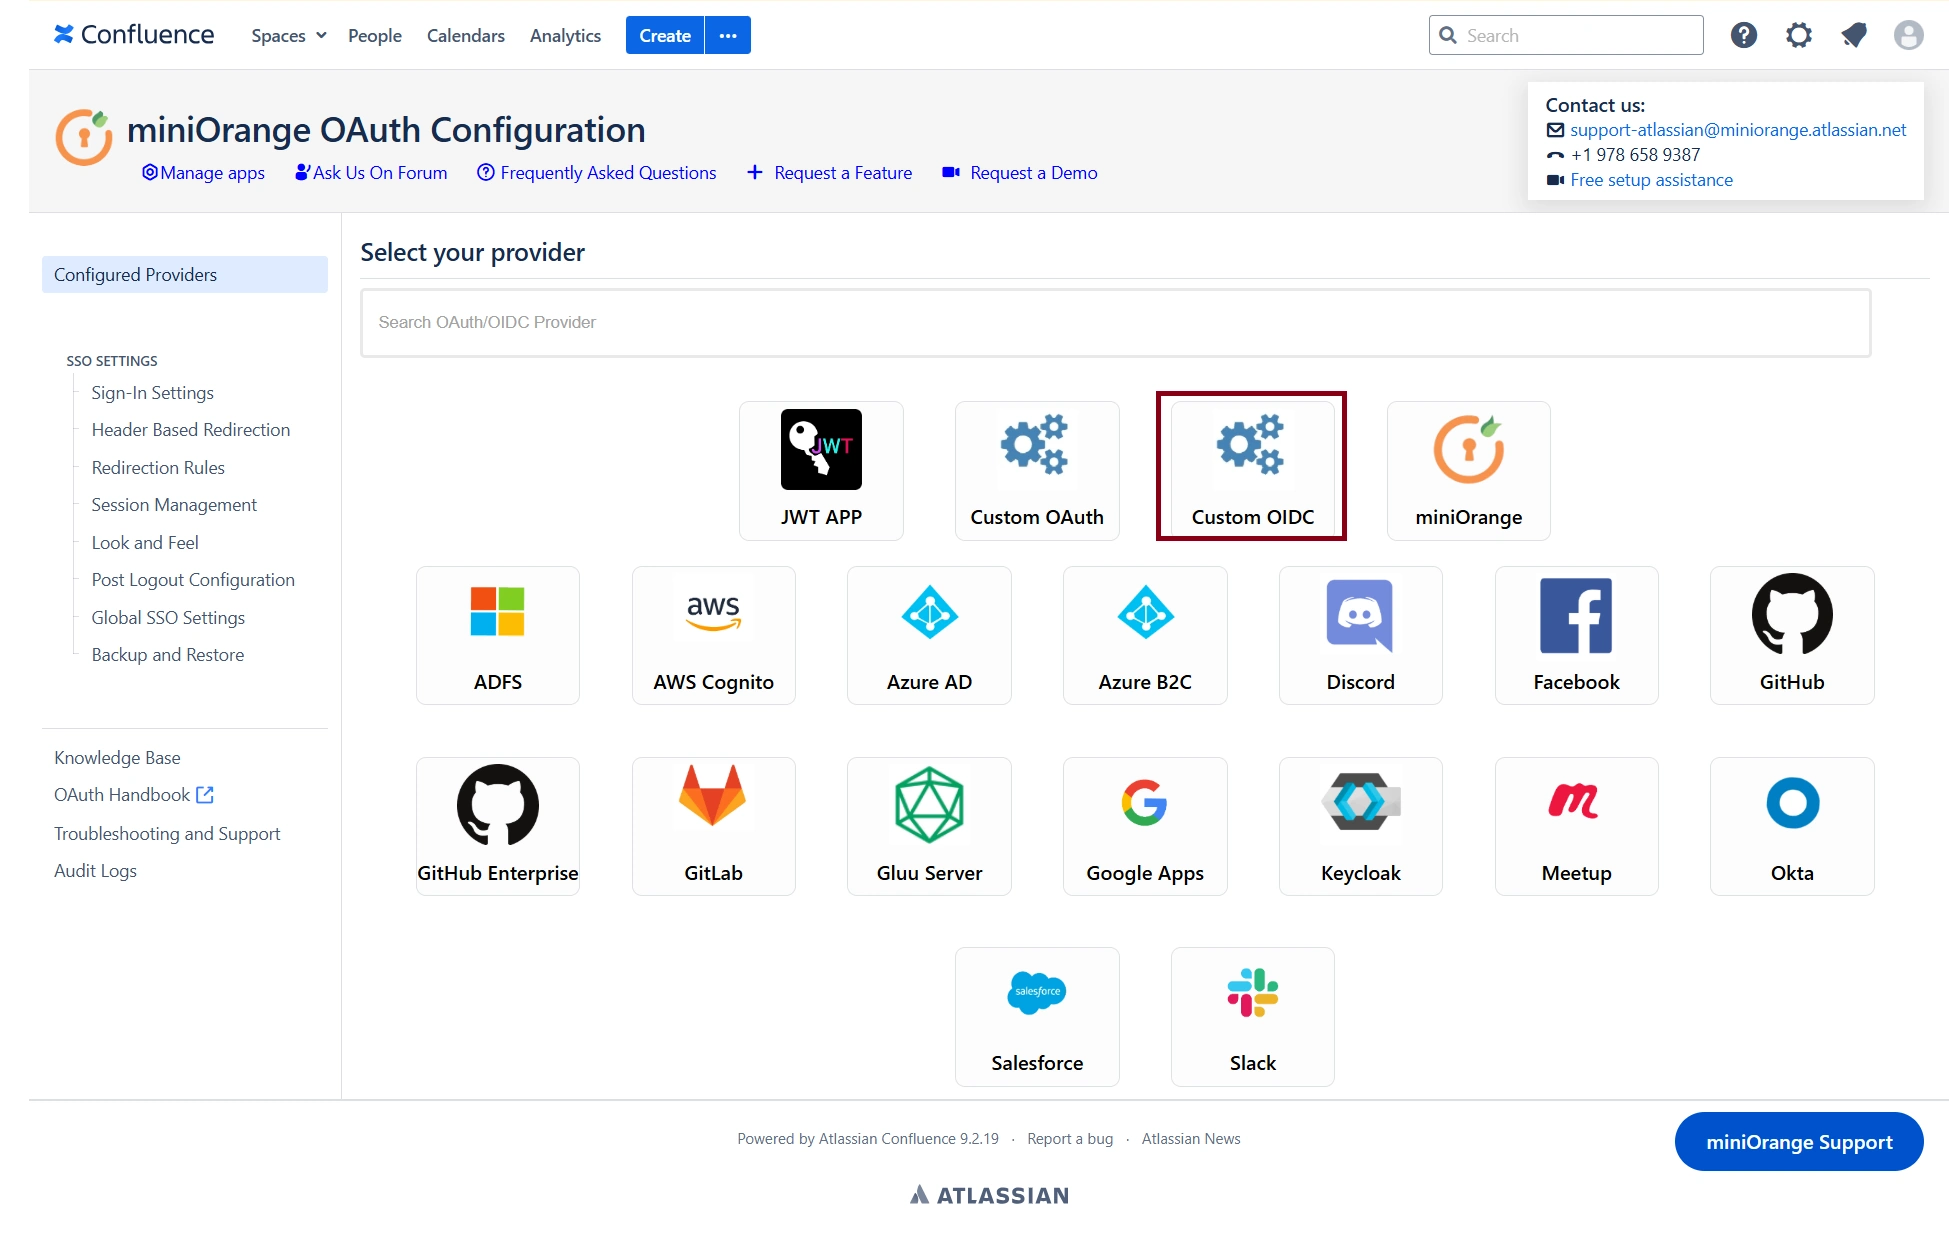Open Look and Feel settings
The image size is (1949, 1234).
145,542
